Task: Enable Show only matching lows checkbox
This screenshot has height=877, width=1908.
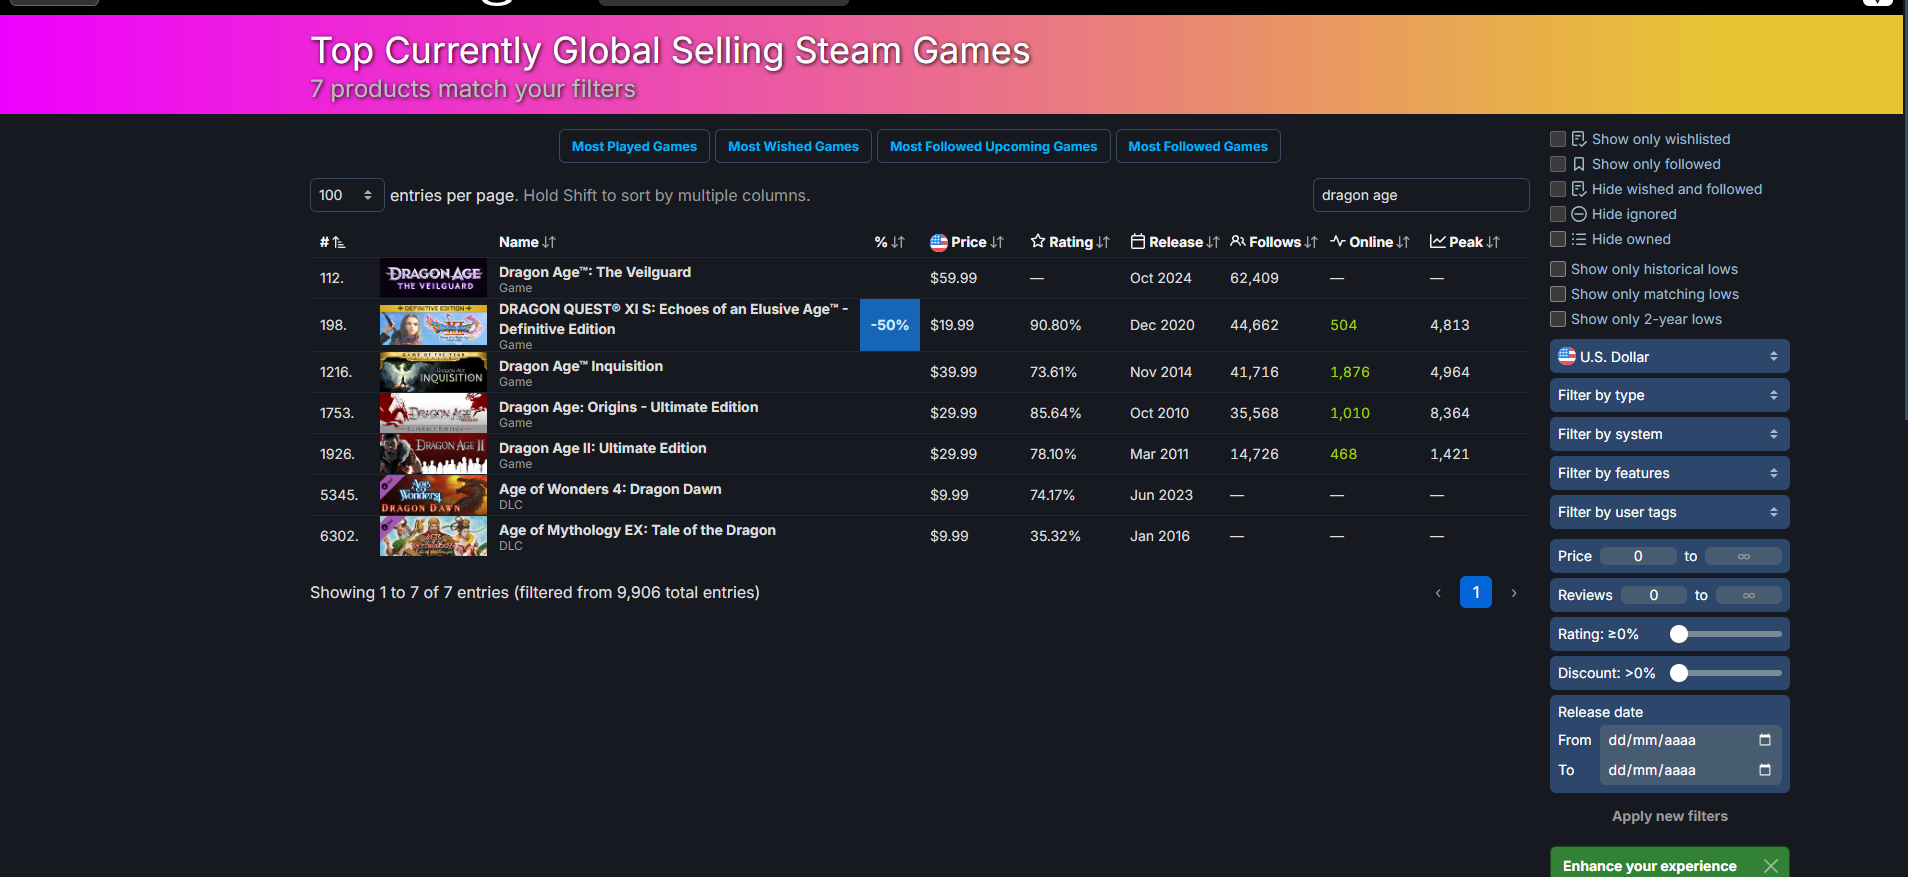Action: 1558,294
